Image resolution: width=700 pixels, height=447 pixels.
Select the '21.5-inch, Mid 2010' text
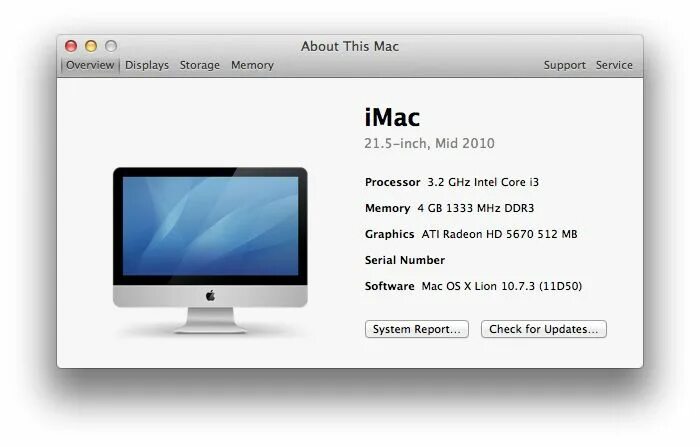click(x=429, y=143)
